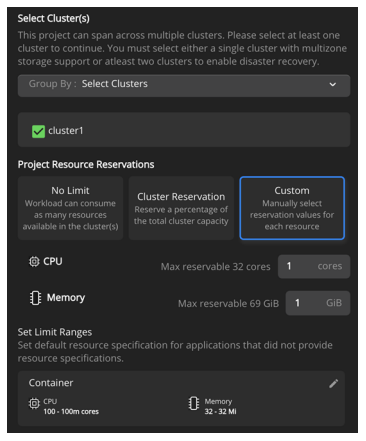
Task: Click the 'Max reservable 69 GiB' text
Action: coord(228,303)
